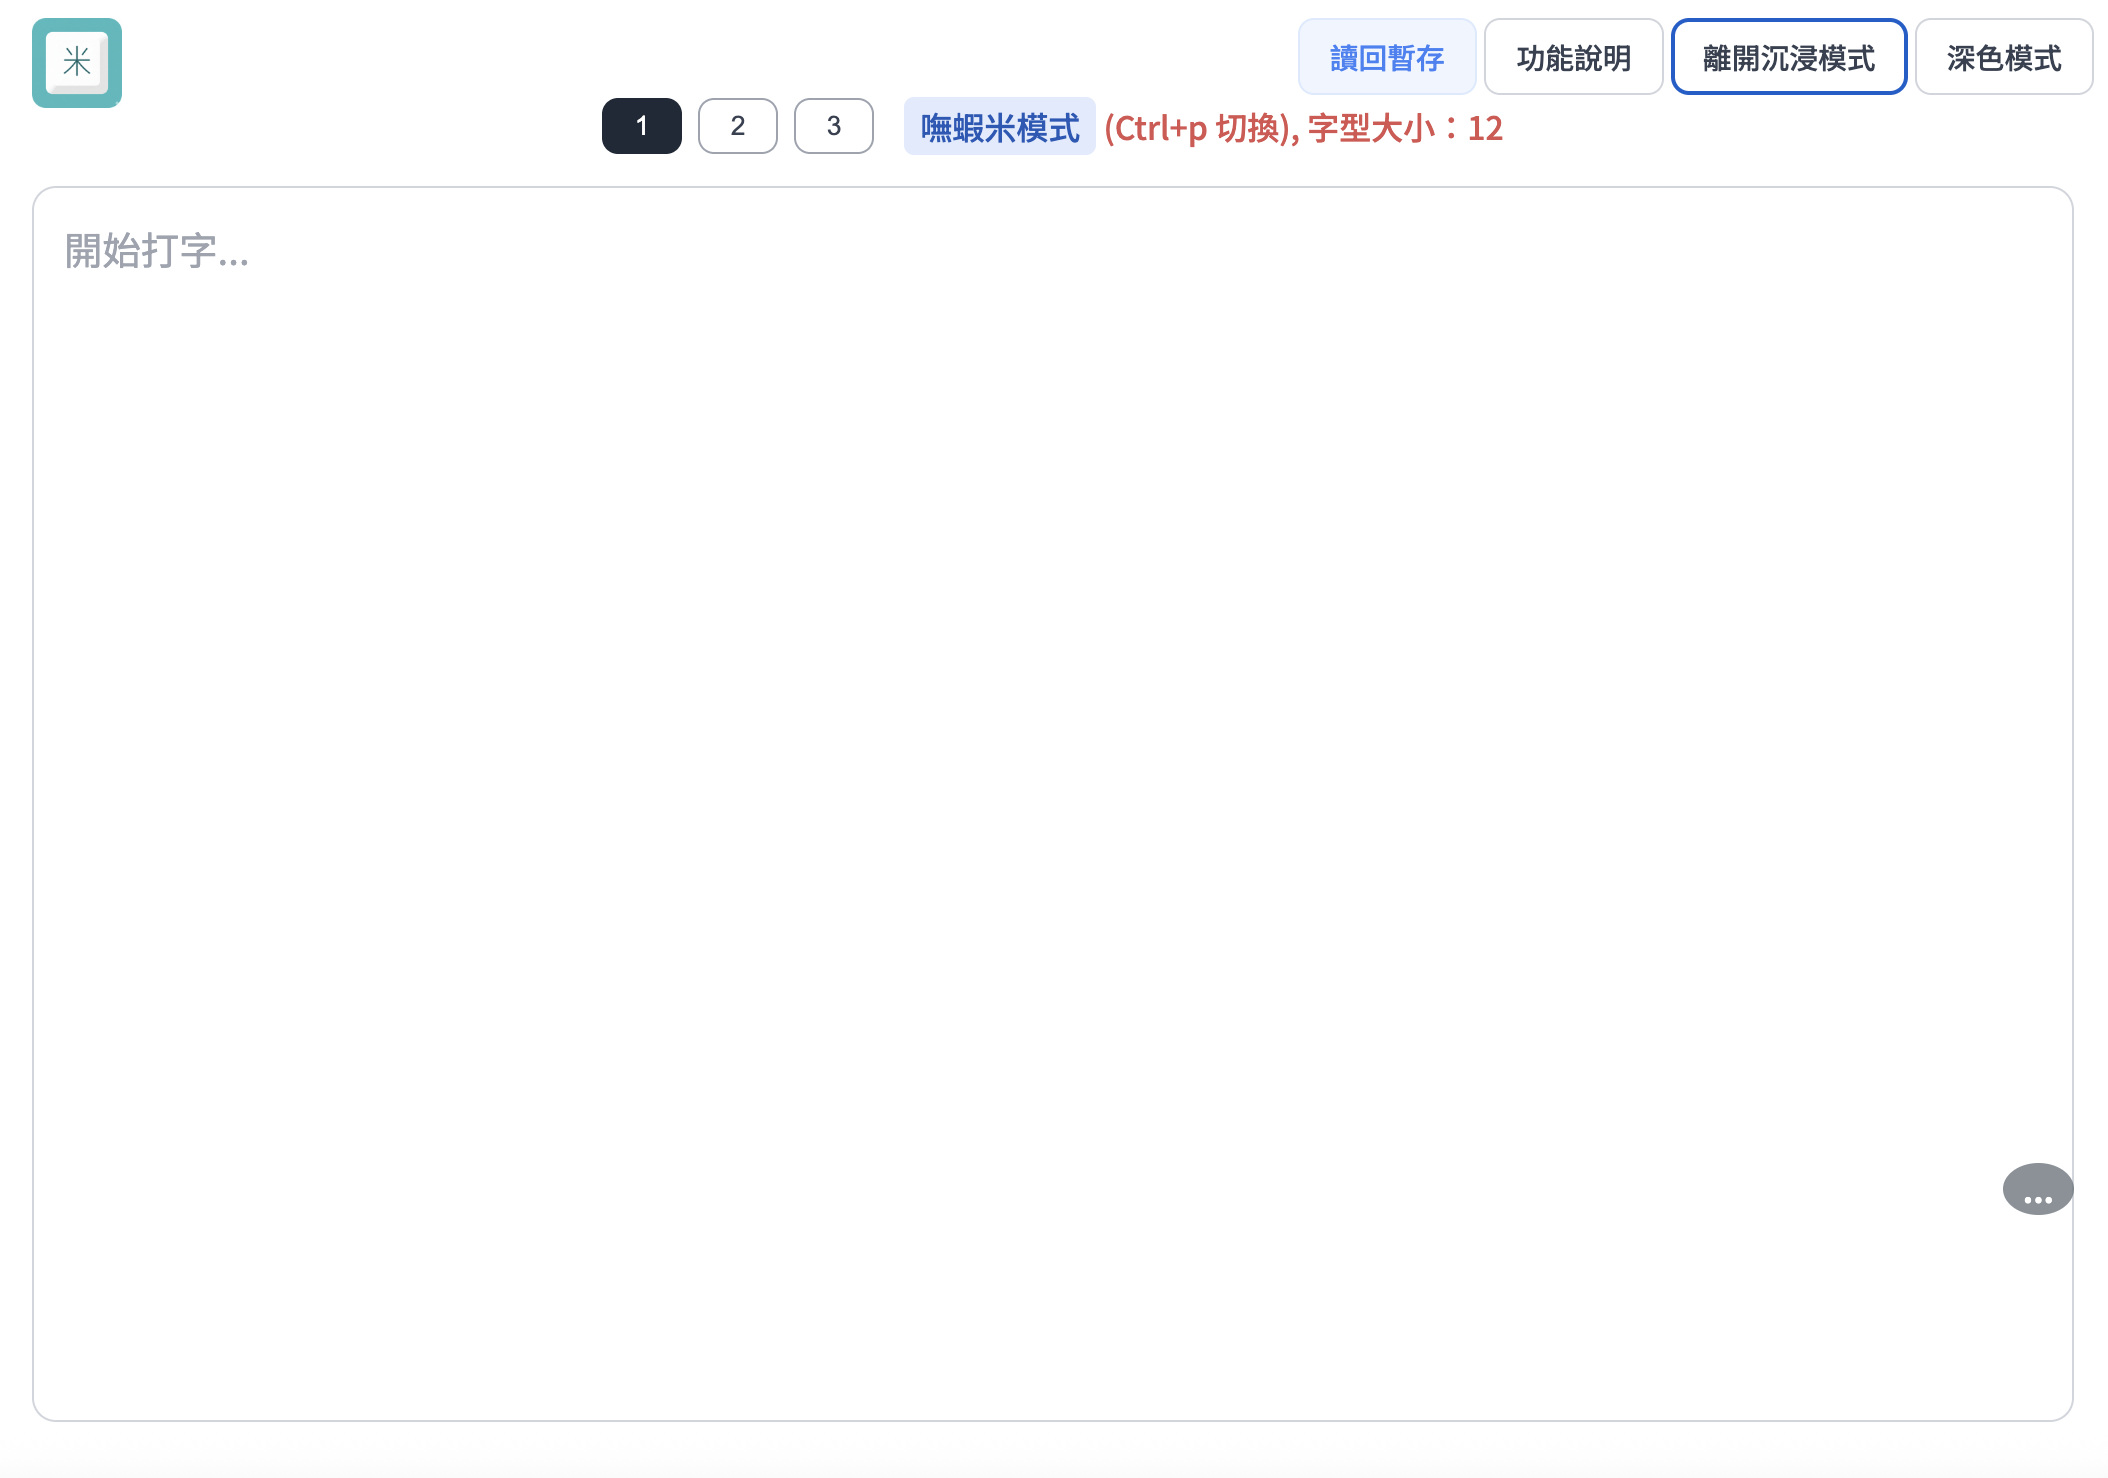Switch to page tab 3
The height and width of the screenshot is (1478, 2108).
[833, 126]
